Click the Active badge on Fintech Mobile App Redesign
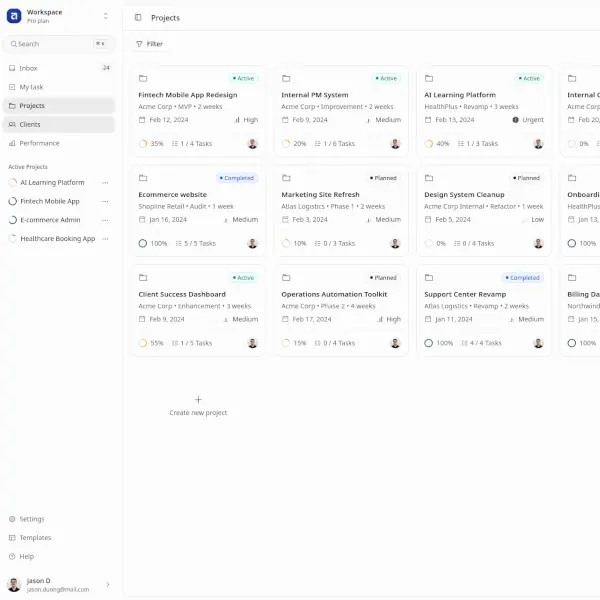Viewport: 600px width, 600px height. pos(243,78)
